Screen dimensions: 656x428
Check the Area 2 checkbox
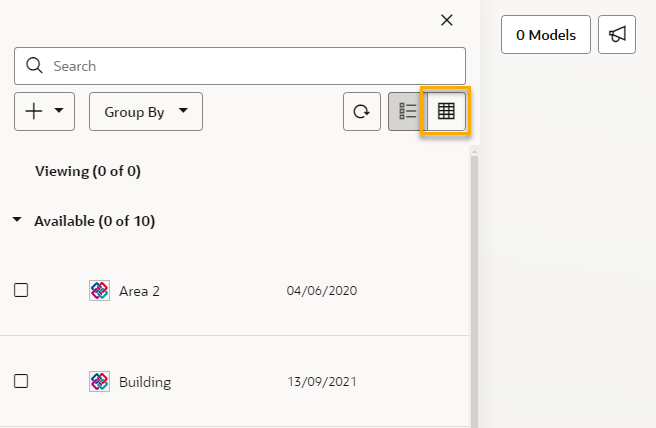coord(21,290)
